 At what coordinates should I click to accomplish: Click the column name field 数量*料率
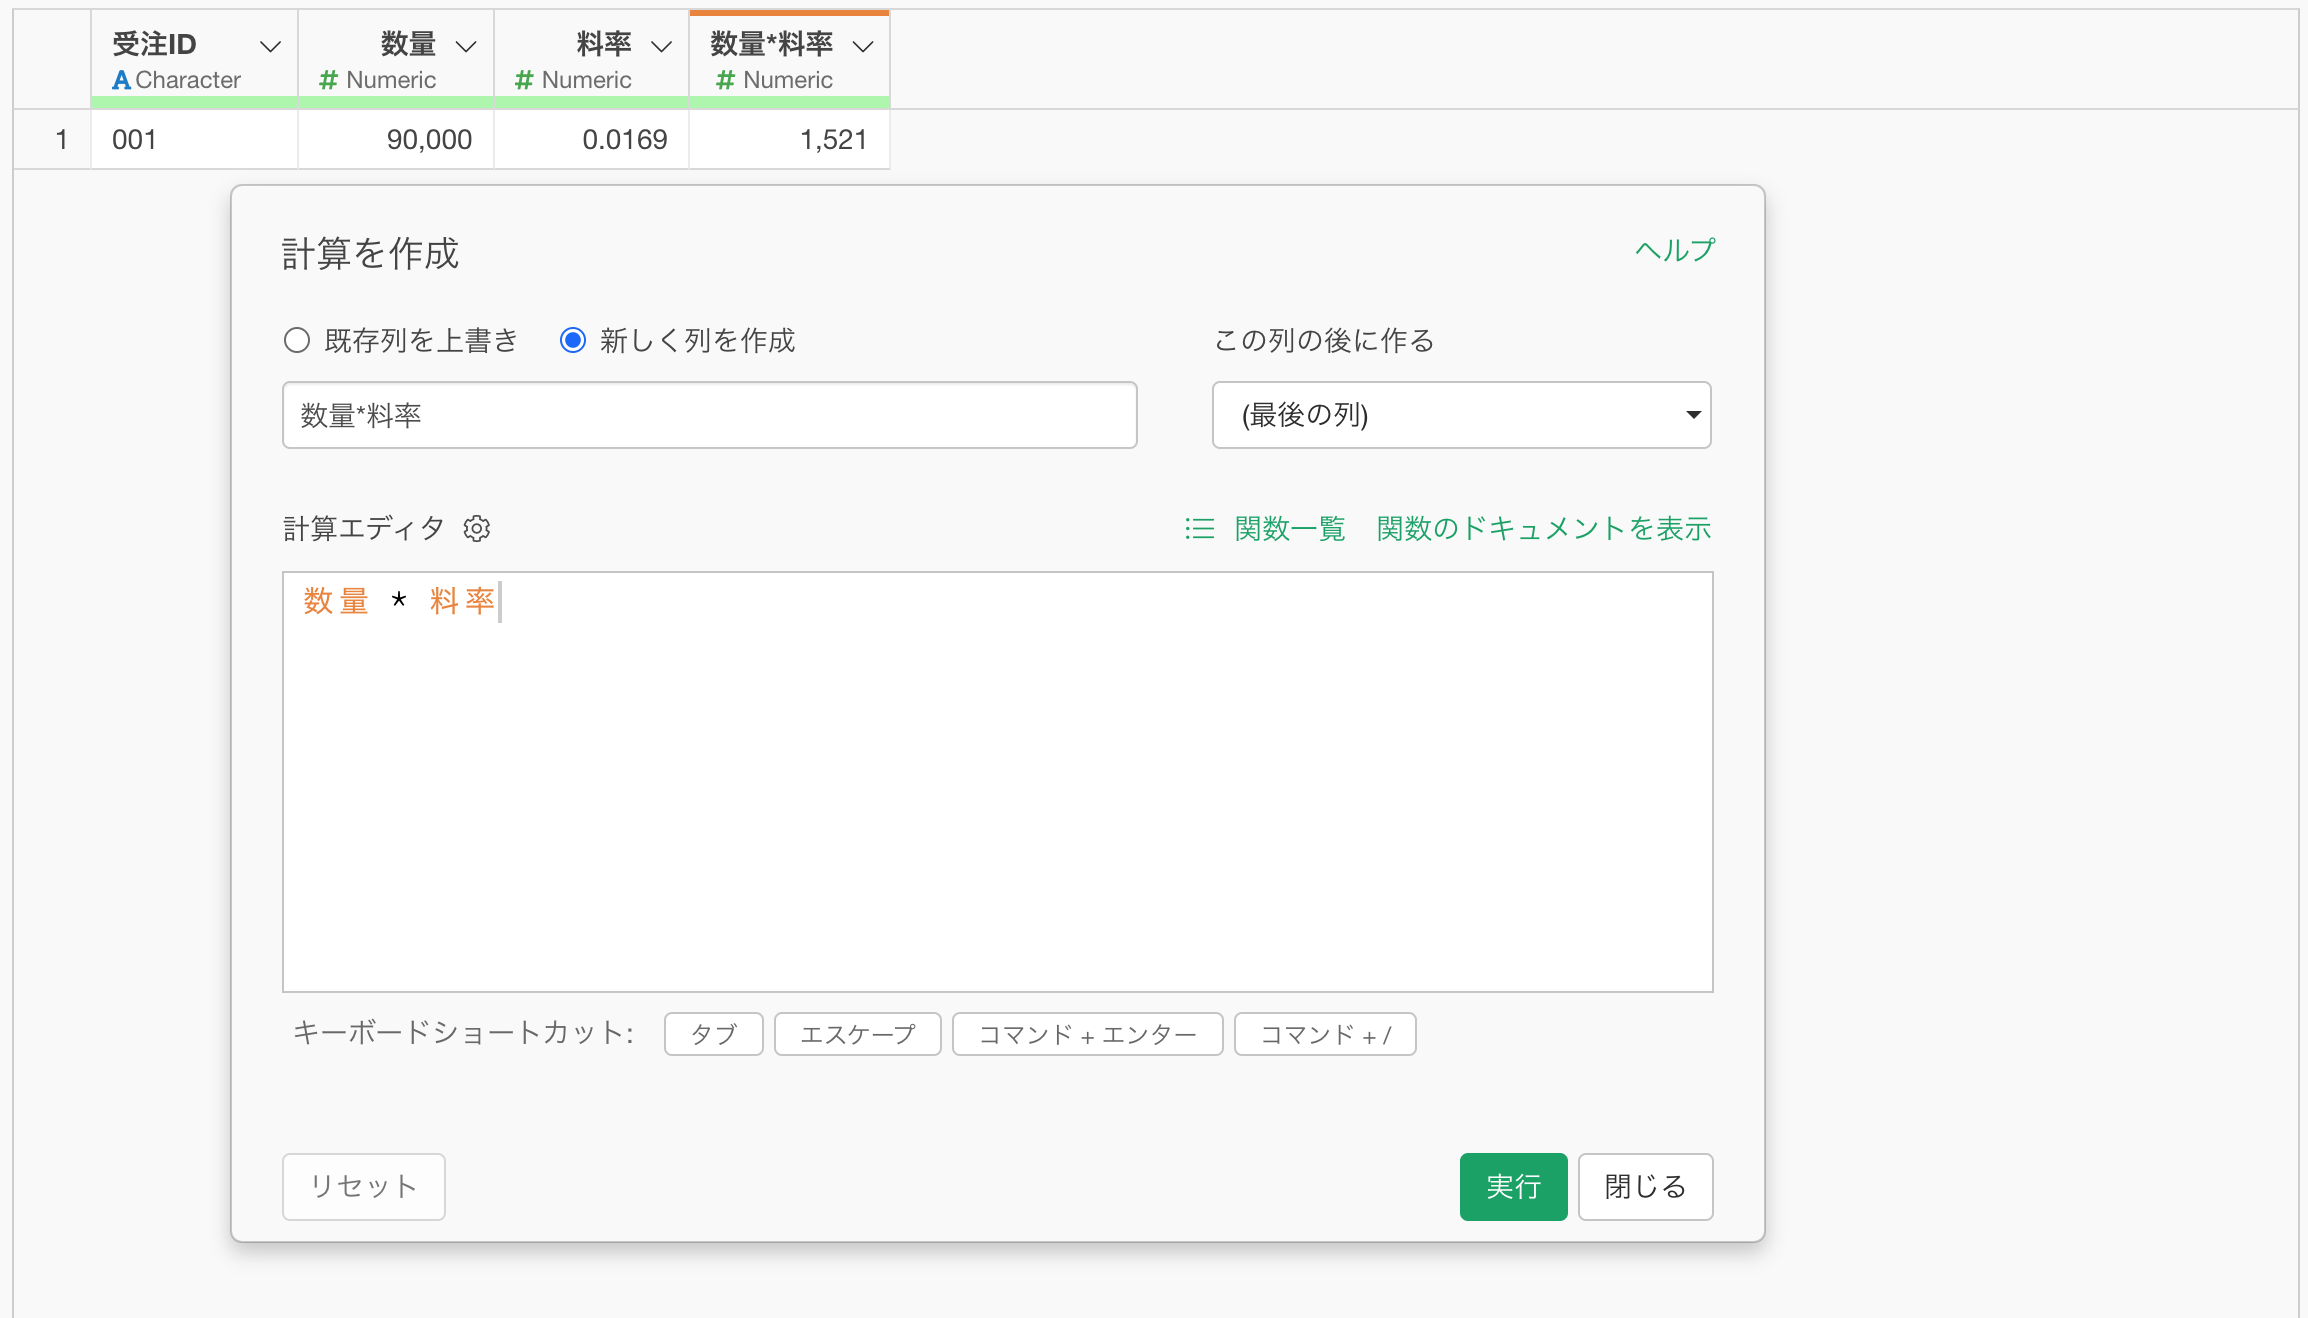(709, 415)
